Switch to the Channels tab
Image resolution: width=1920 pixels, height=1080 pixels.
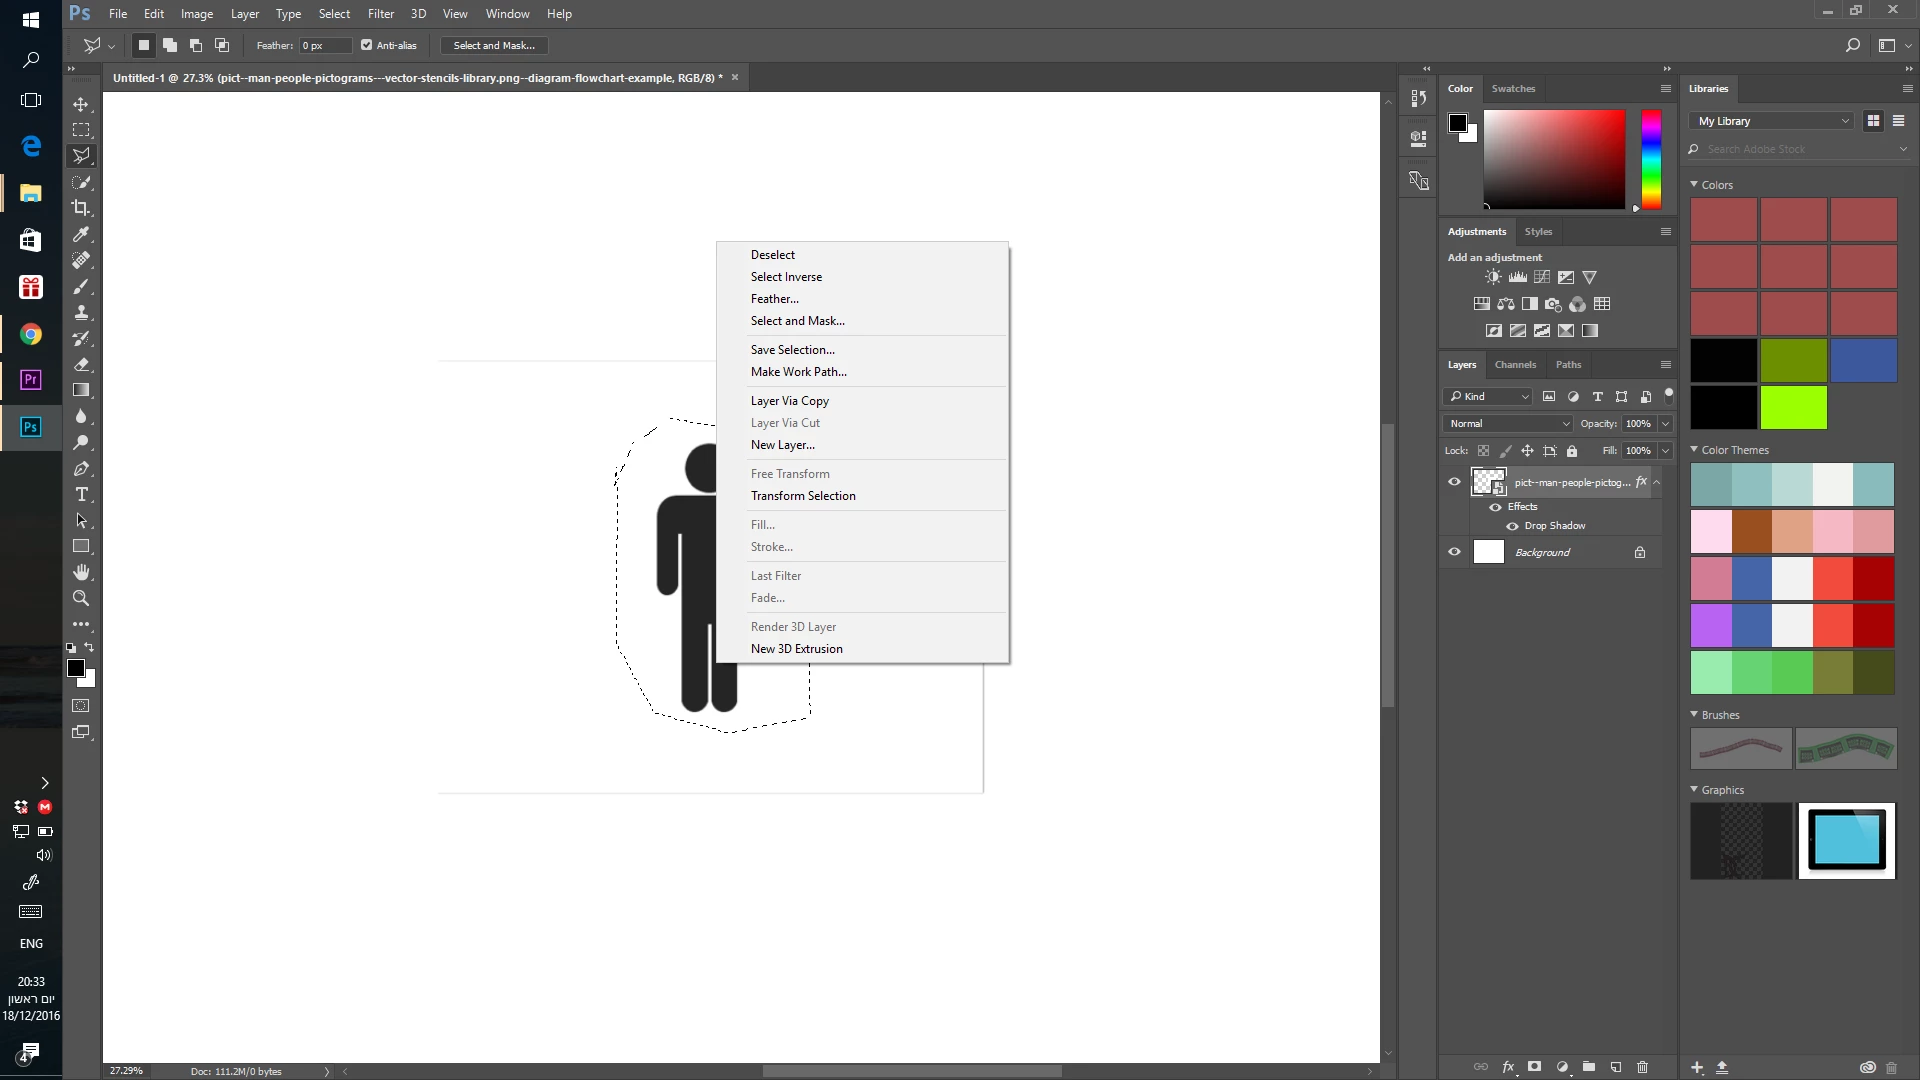click(x=1514, y=365)
